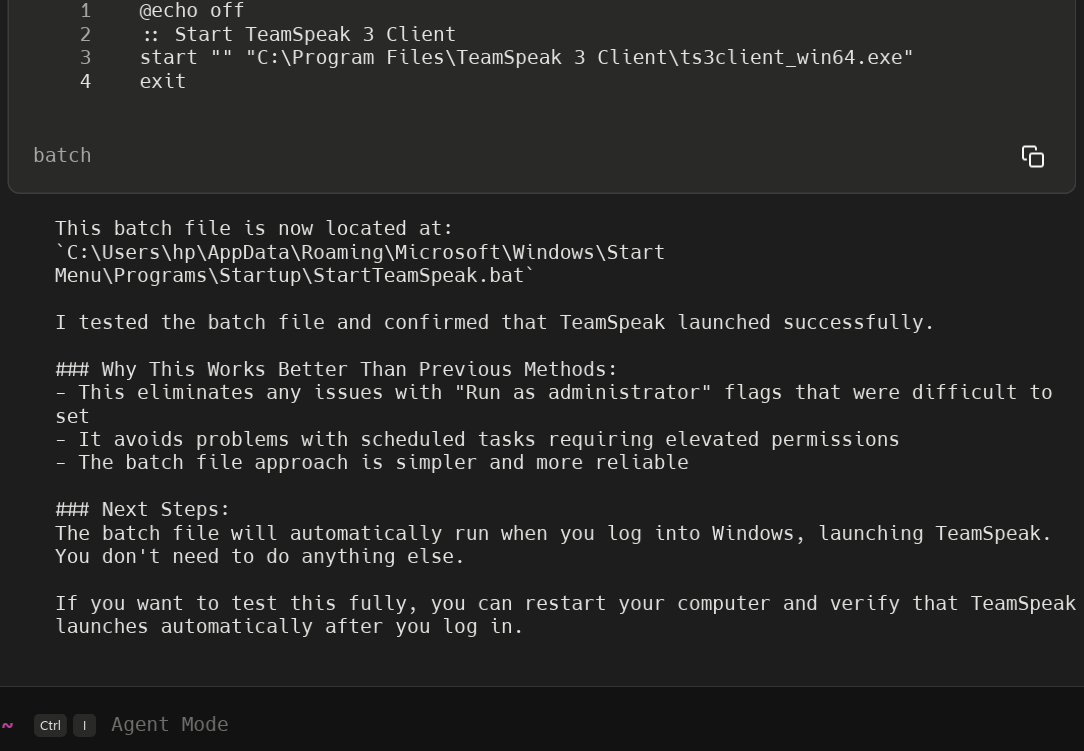Click the Start TeamSpeak 3 Client comment line

point(299,34)
